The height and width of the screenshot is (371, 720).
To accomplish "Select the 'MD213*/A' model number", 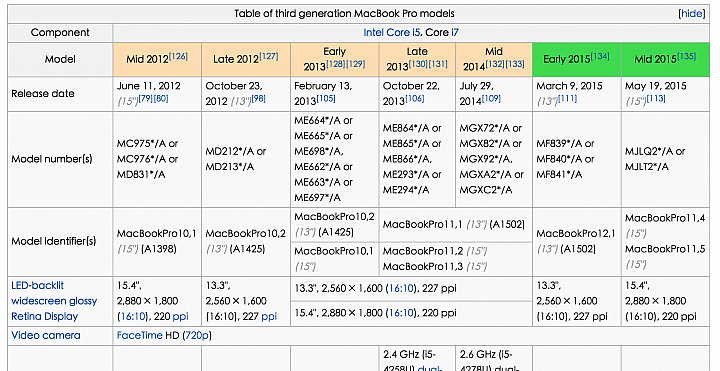I will click(x=230, y=167).
